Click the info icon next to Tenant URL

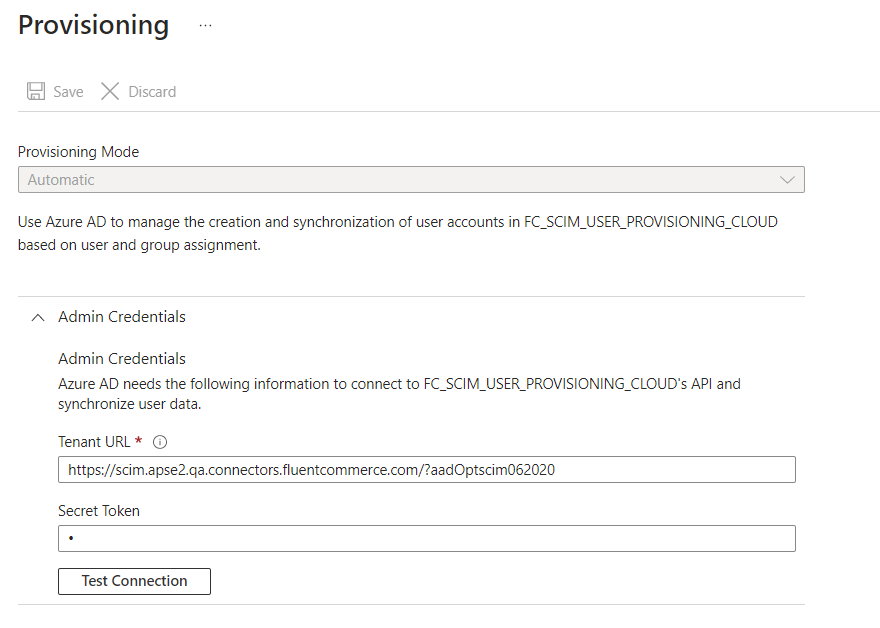[x=159, y=442]
